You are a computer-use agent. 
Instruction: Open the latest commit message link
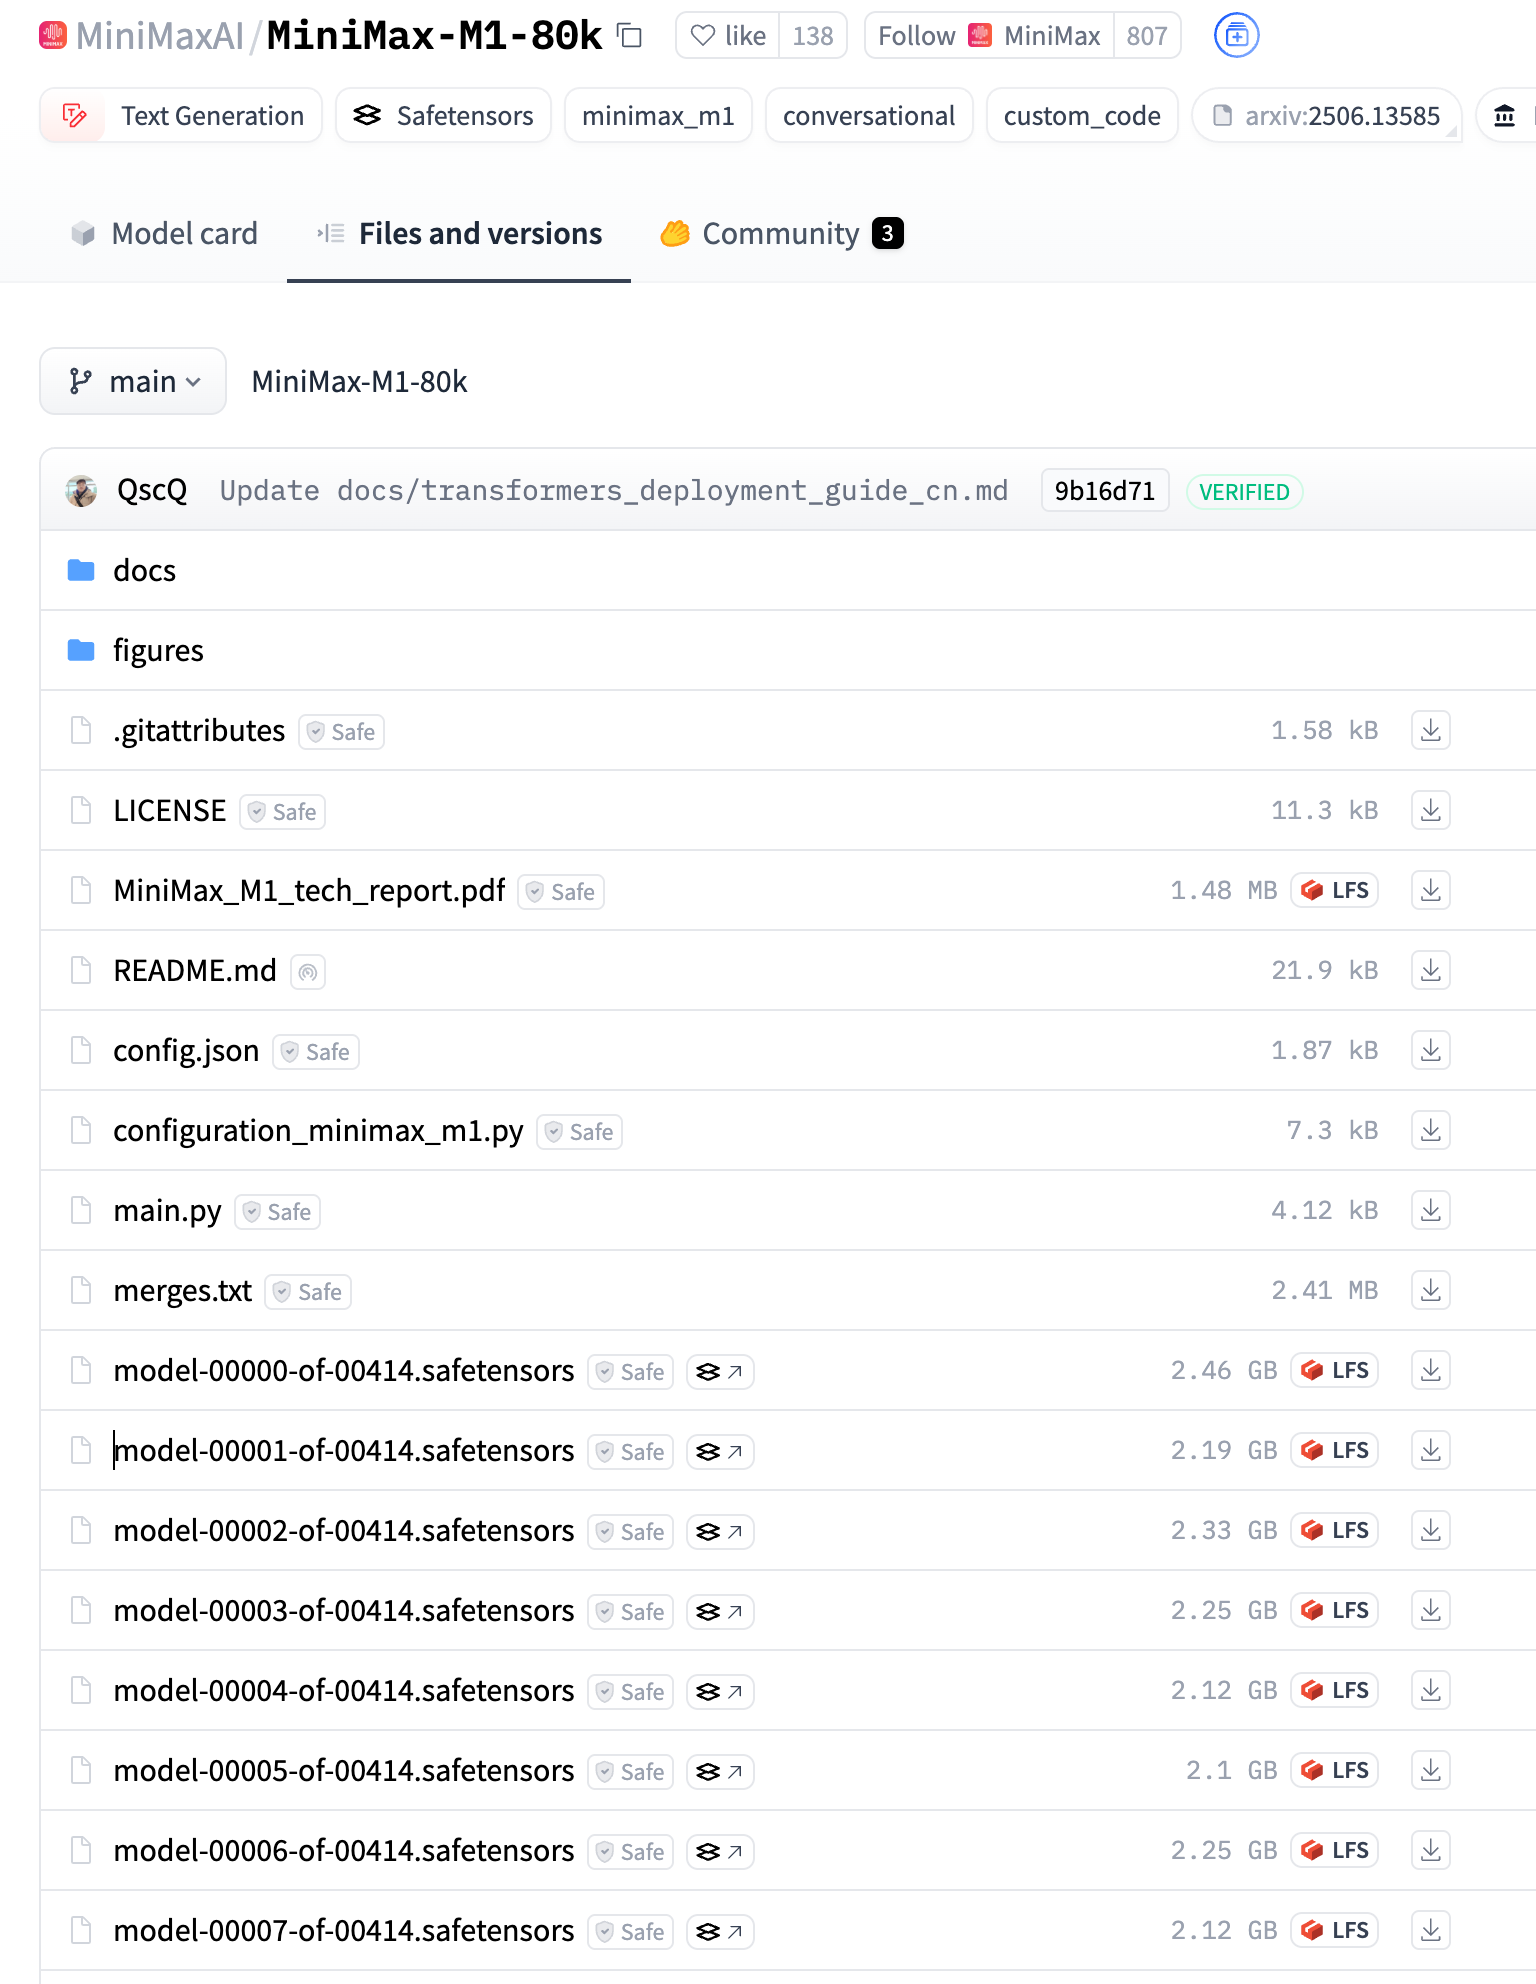[614, 490]
